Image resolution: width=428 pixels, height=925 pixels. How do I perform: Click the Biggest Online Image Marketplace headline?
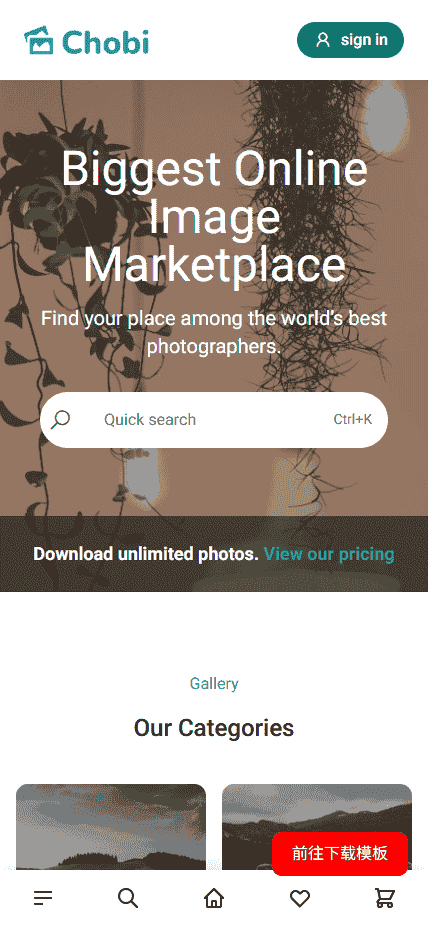(x=214, y=218)
